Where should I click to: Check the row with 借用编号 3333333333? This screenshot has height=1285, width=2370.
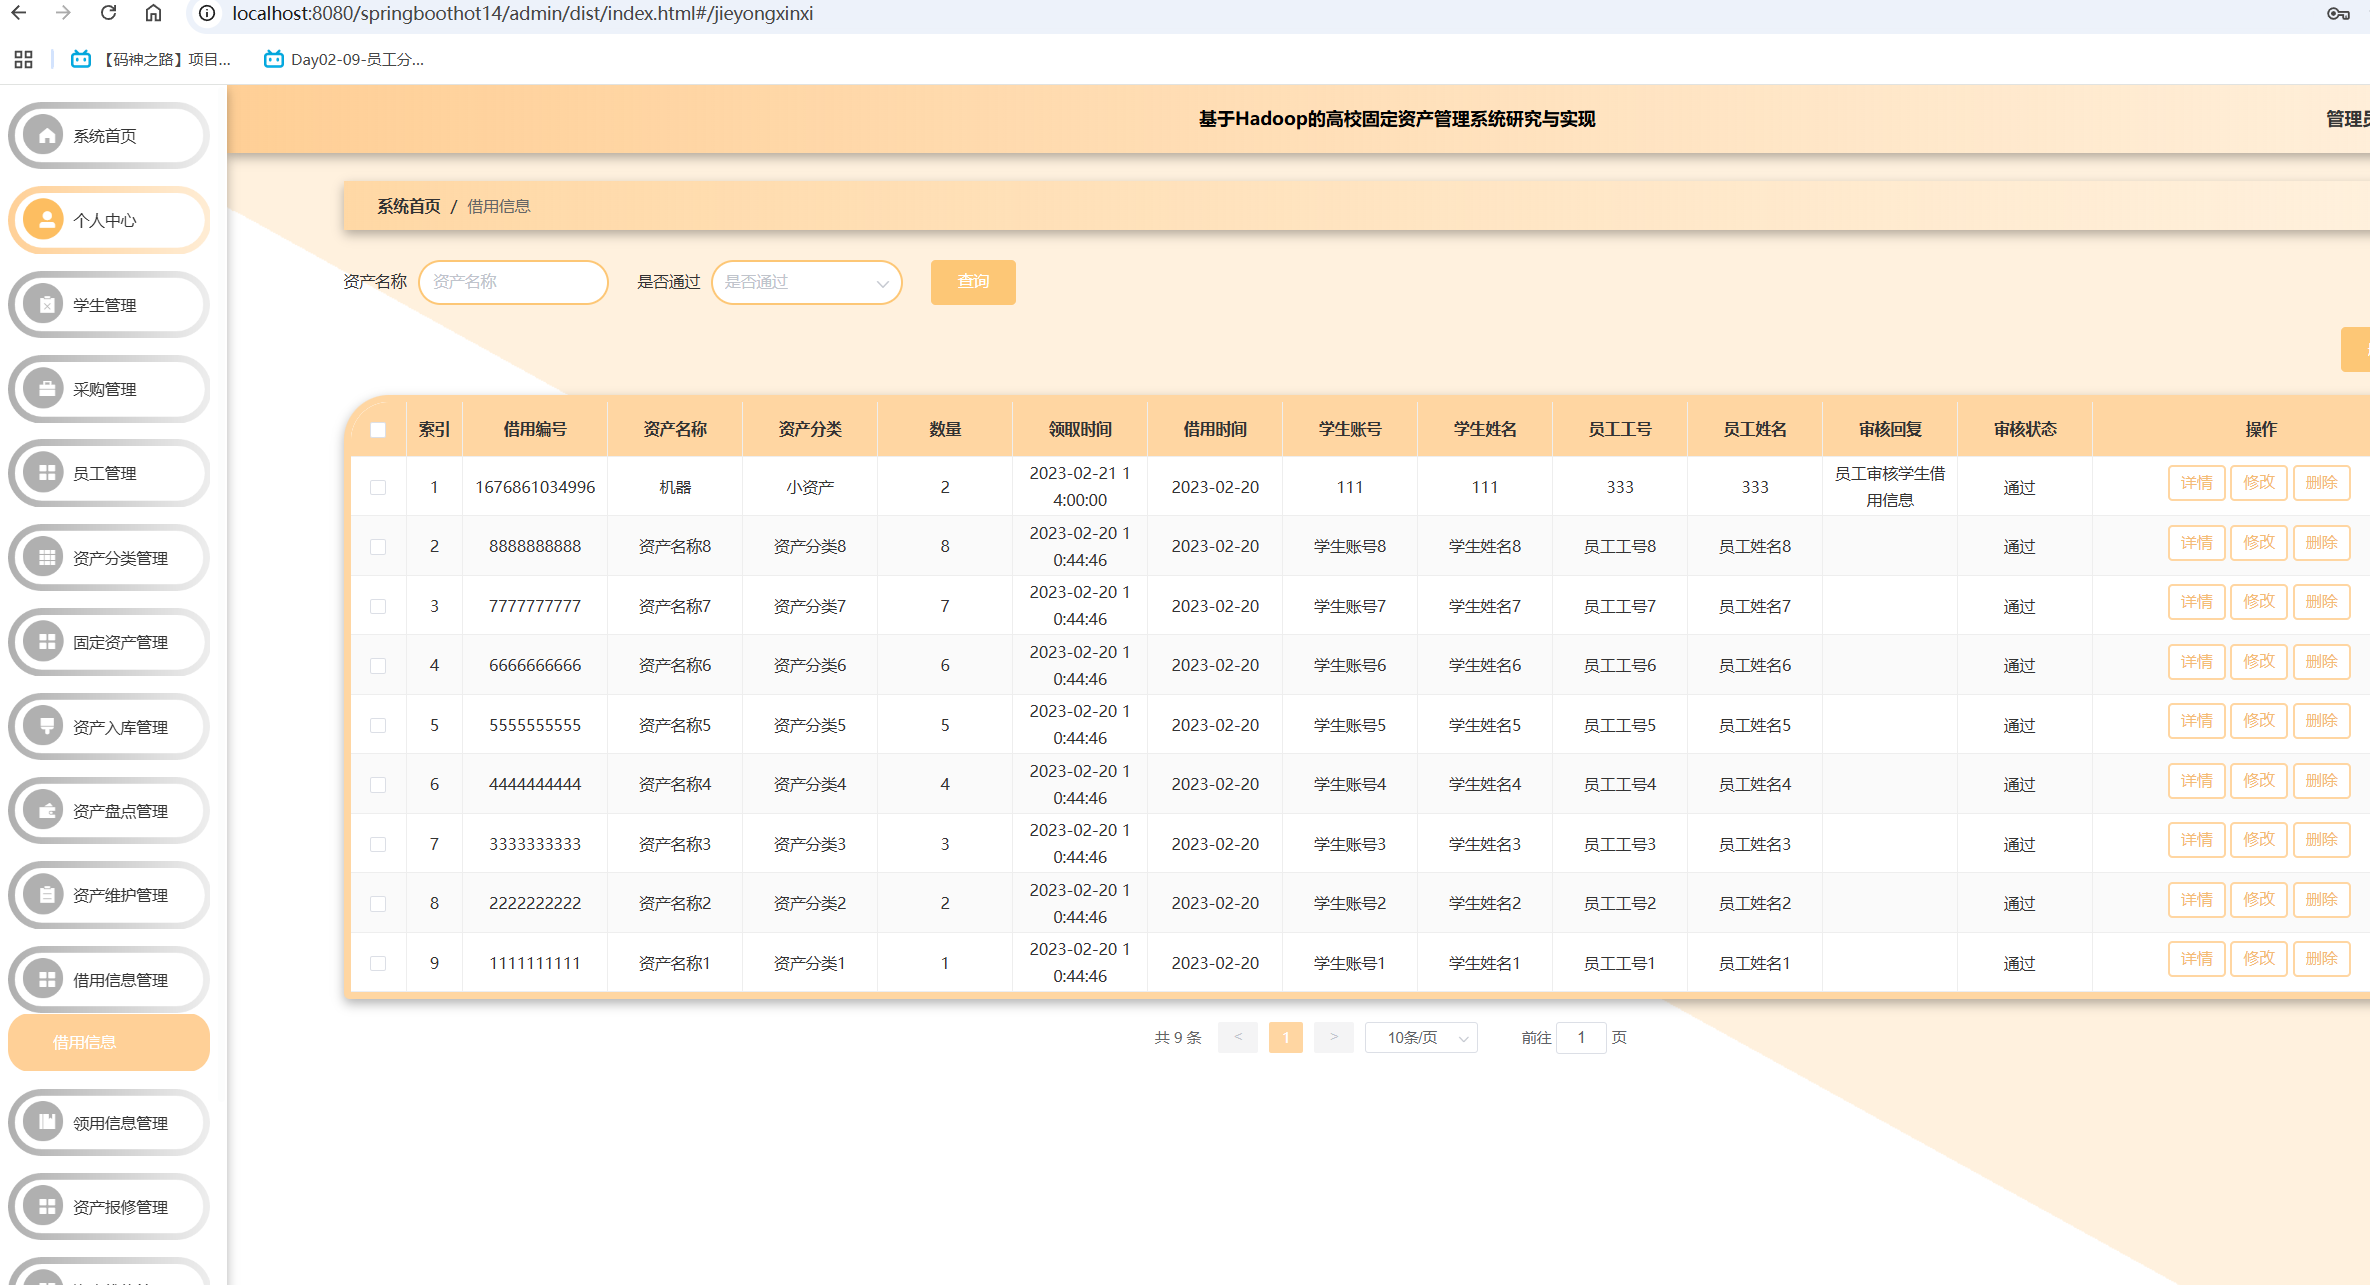(x=378, y=844)
